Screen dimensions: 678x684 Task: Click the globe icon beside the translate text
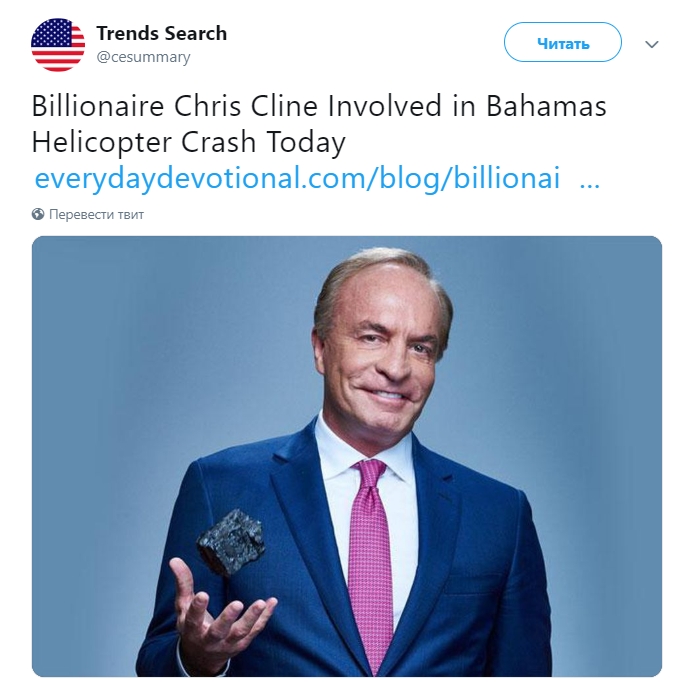(38, 214)
